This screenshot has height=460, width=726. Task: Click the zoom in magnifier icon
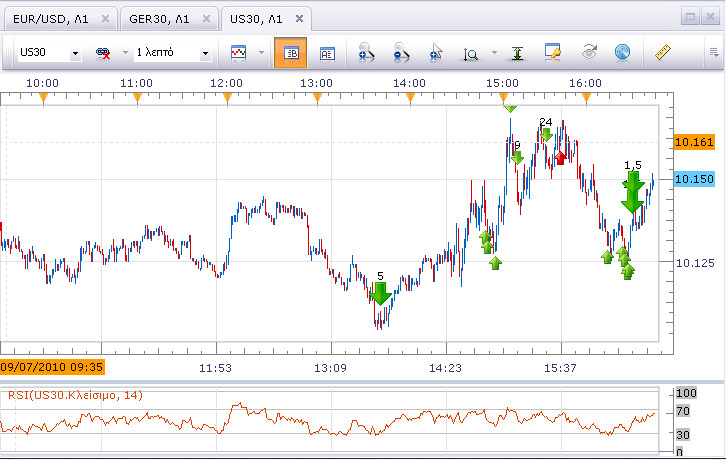[366, 52]
